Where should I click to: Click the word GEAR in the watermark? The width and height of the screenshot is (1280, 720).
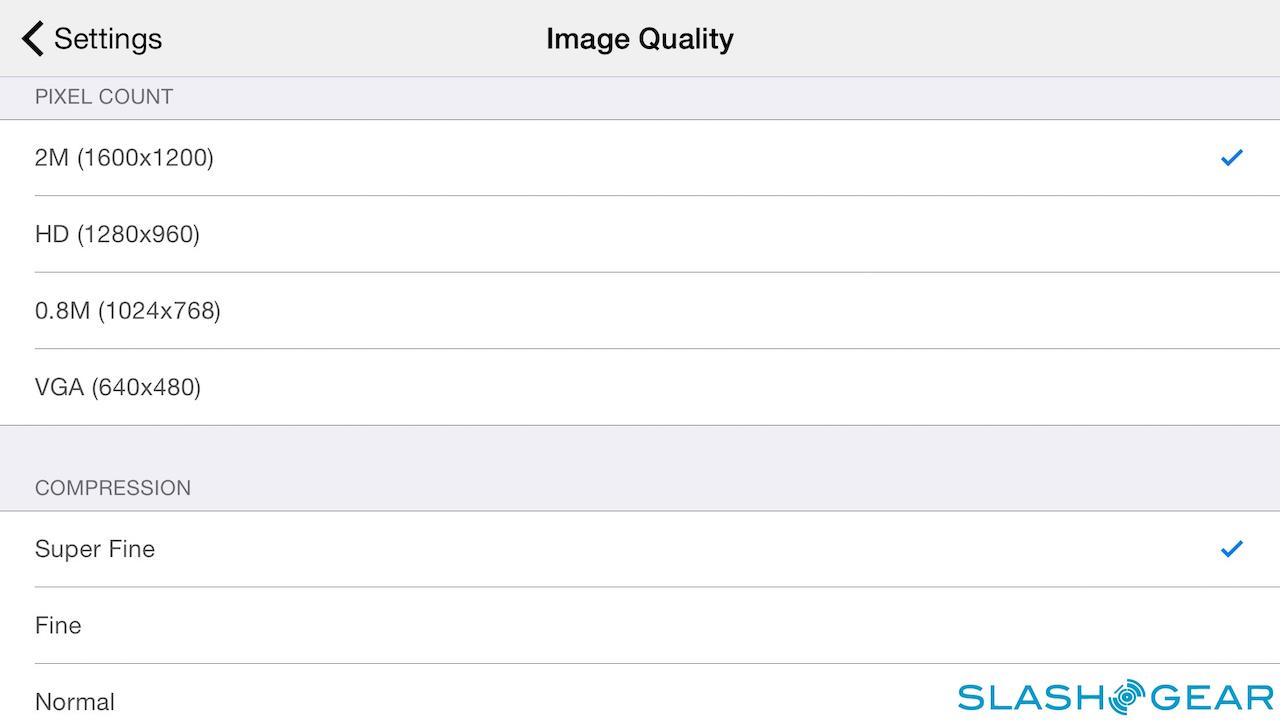[1210, 697]
